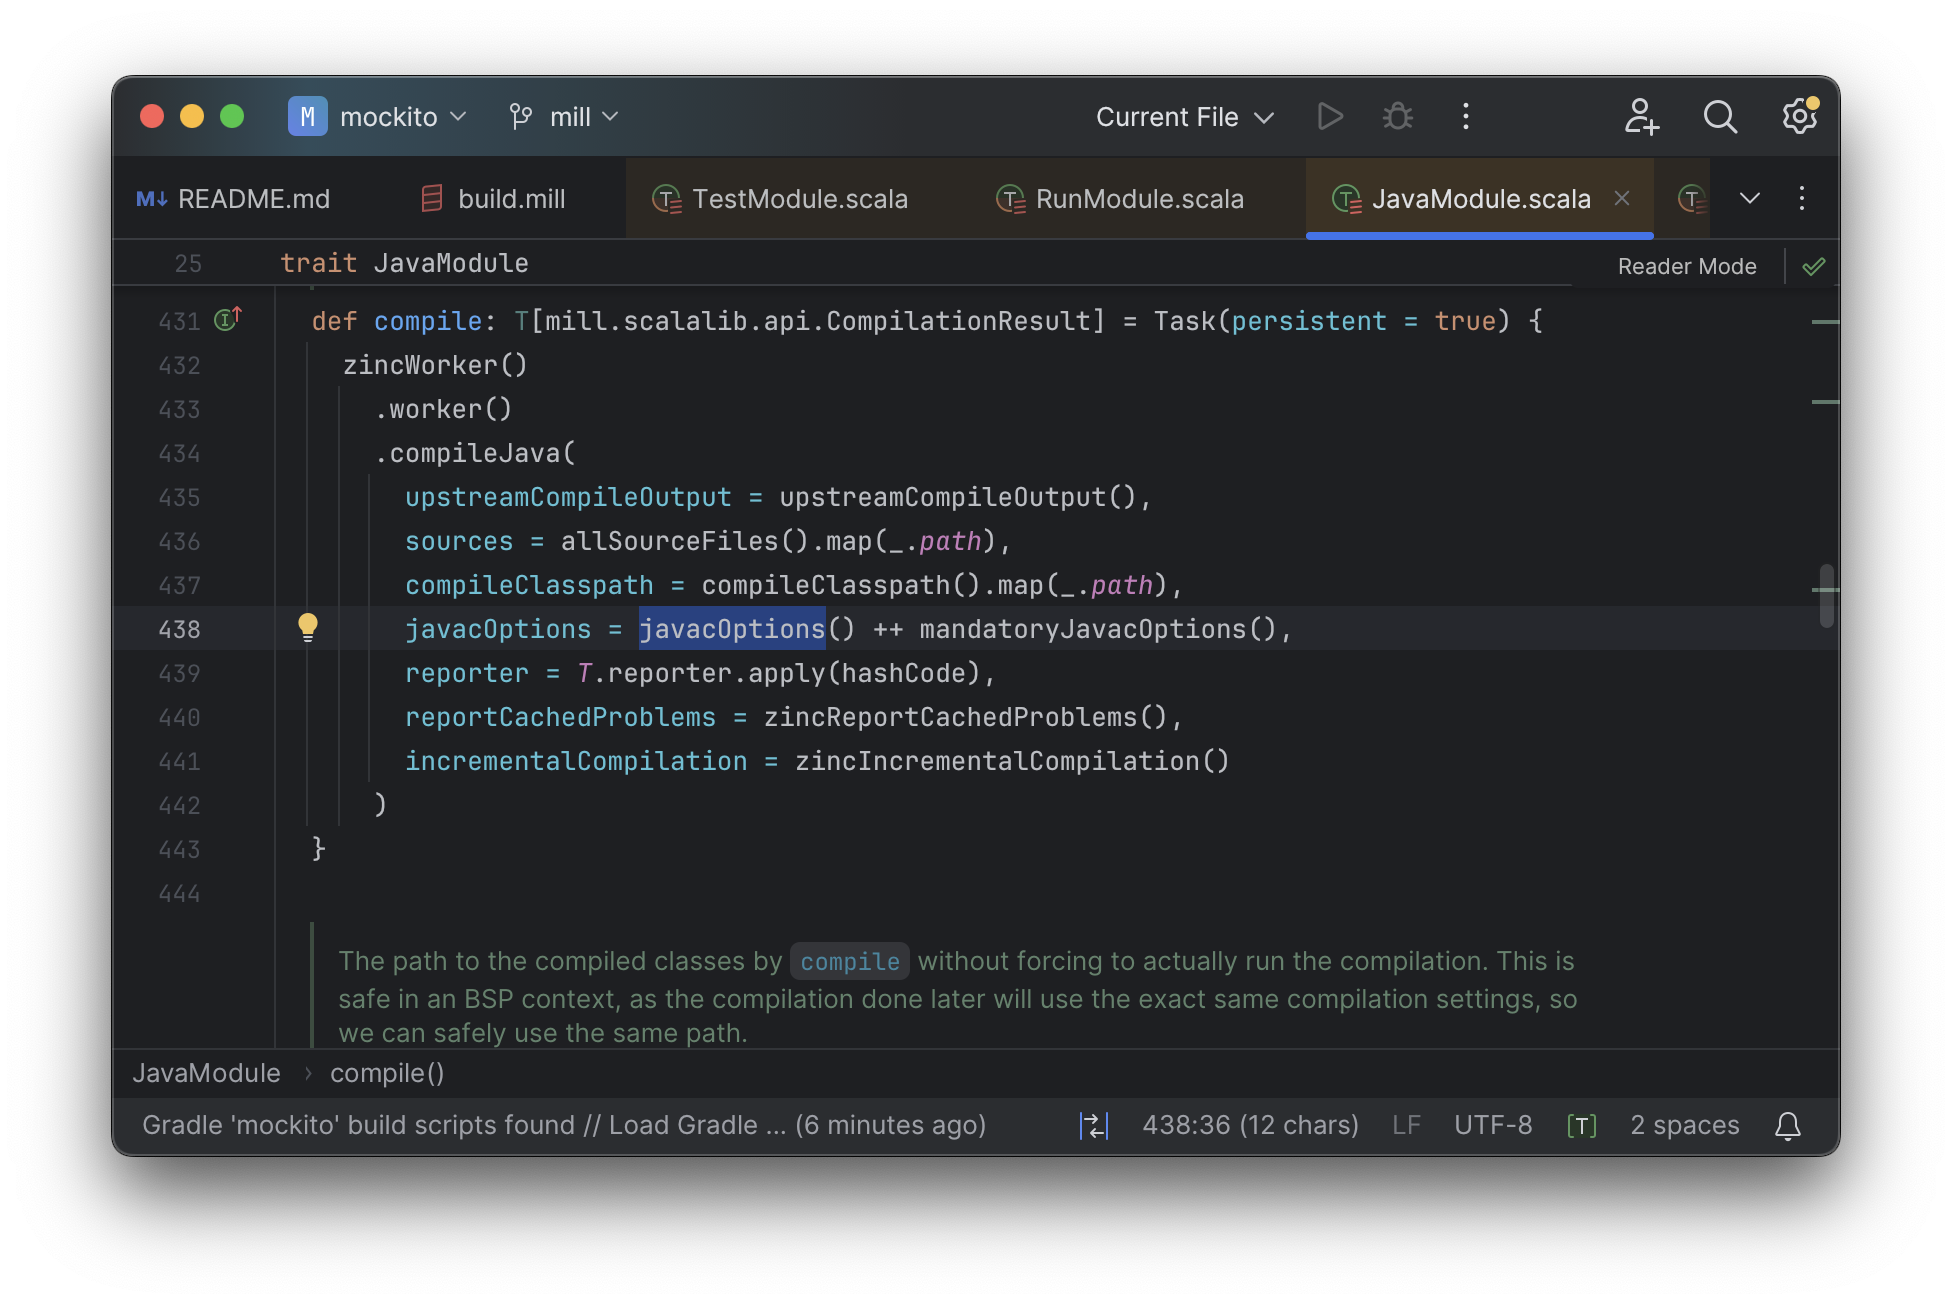Select the build.mill tab
Image resolution: width=1952 pixels, height=1304 pixels.
pos(511,196)
